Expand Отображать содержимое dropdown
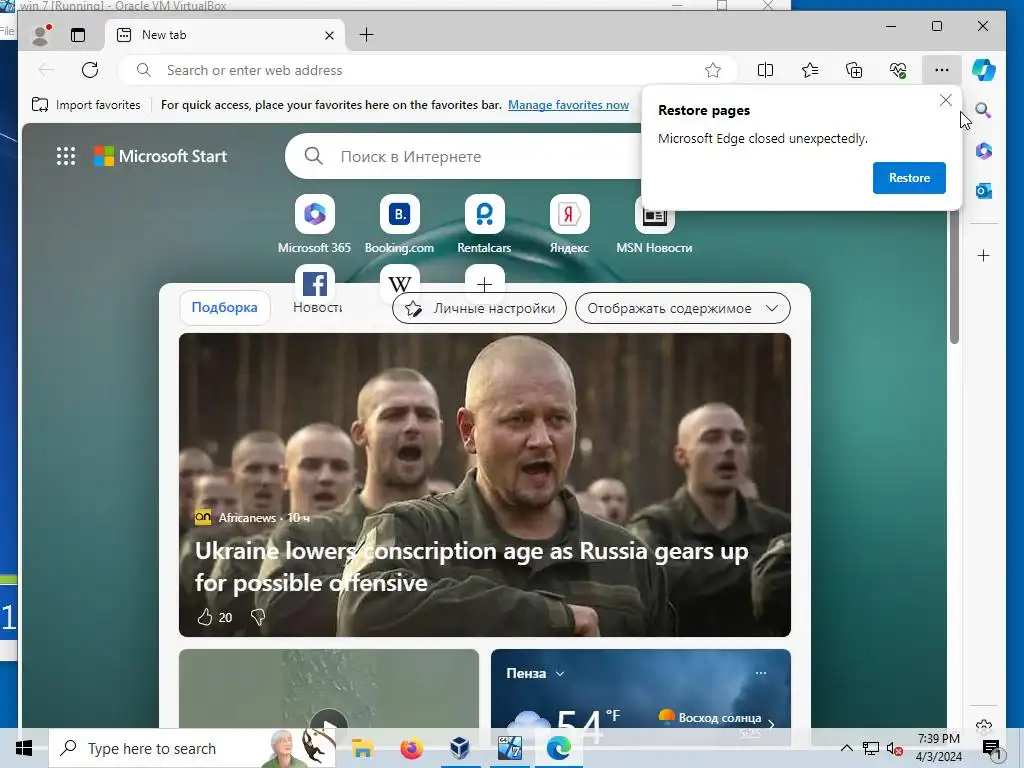 682,308
